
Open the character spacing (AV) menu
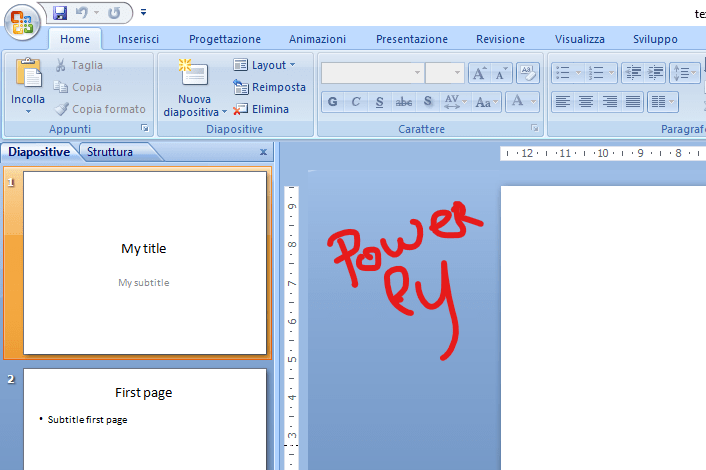coord(455,102)
